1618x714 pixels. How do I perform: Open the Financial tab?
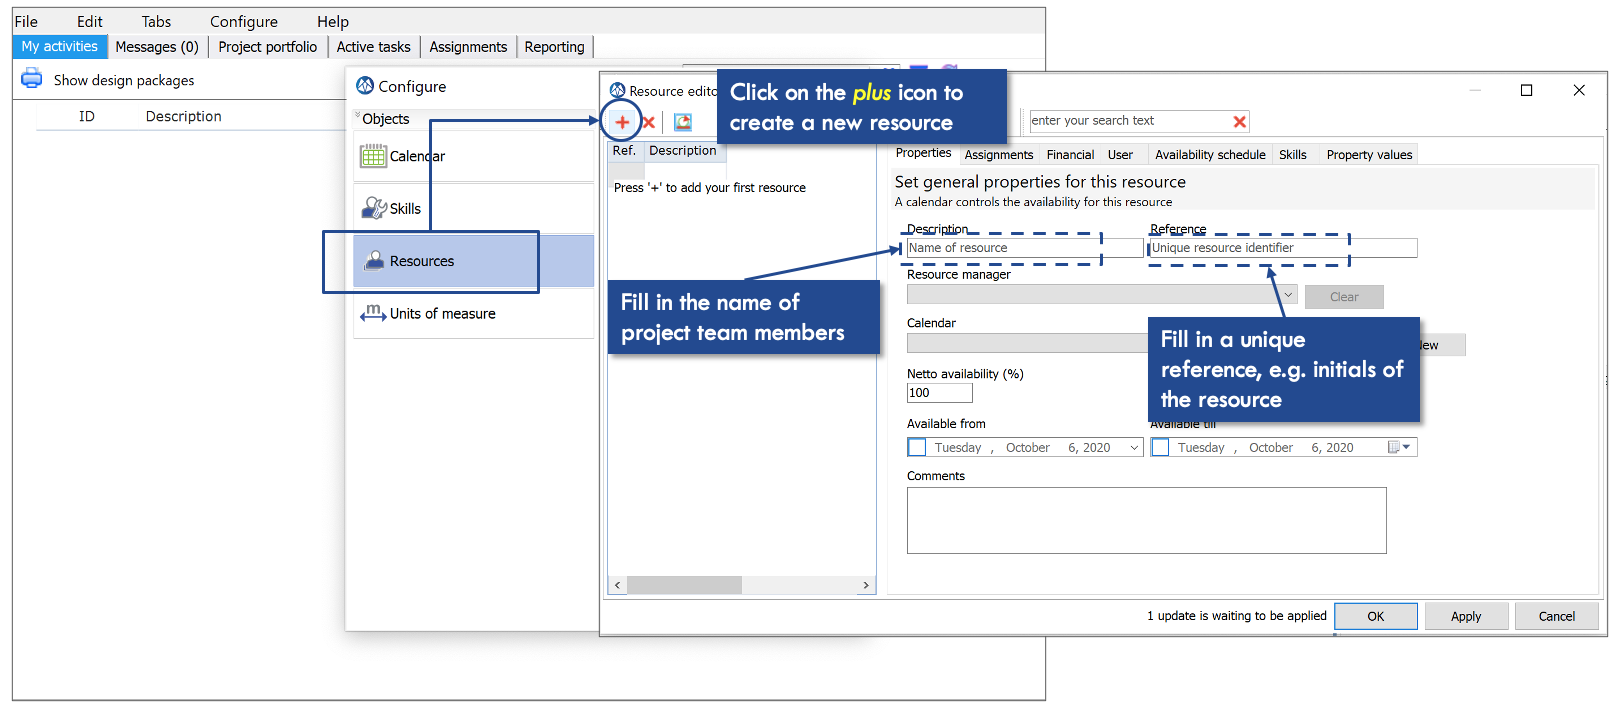point(1070,155)
